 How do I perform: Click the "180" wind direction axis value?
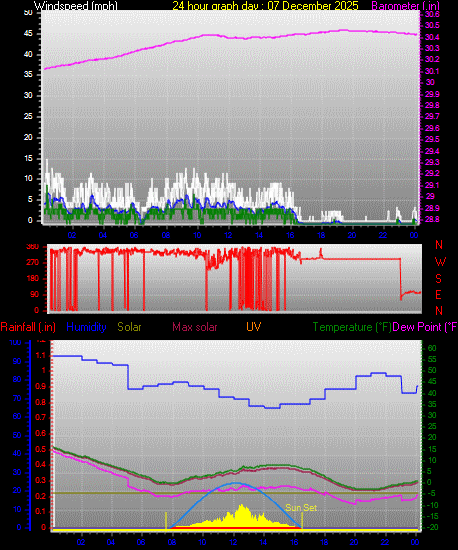click(x=33, y=279)
